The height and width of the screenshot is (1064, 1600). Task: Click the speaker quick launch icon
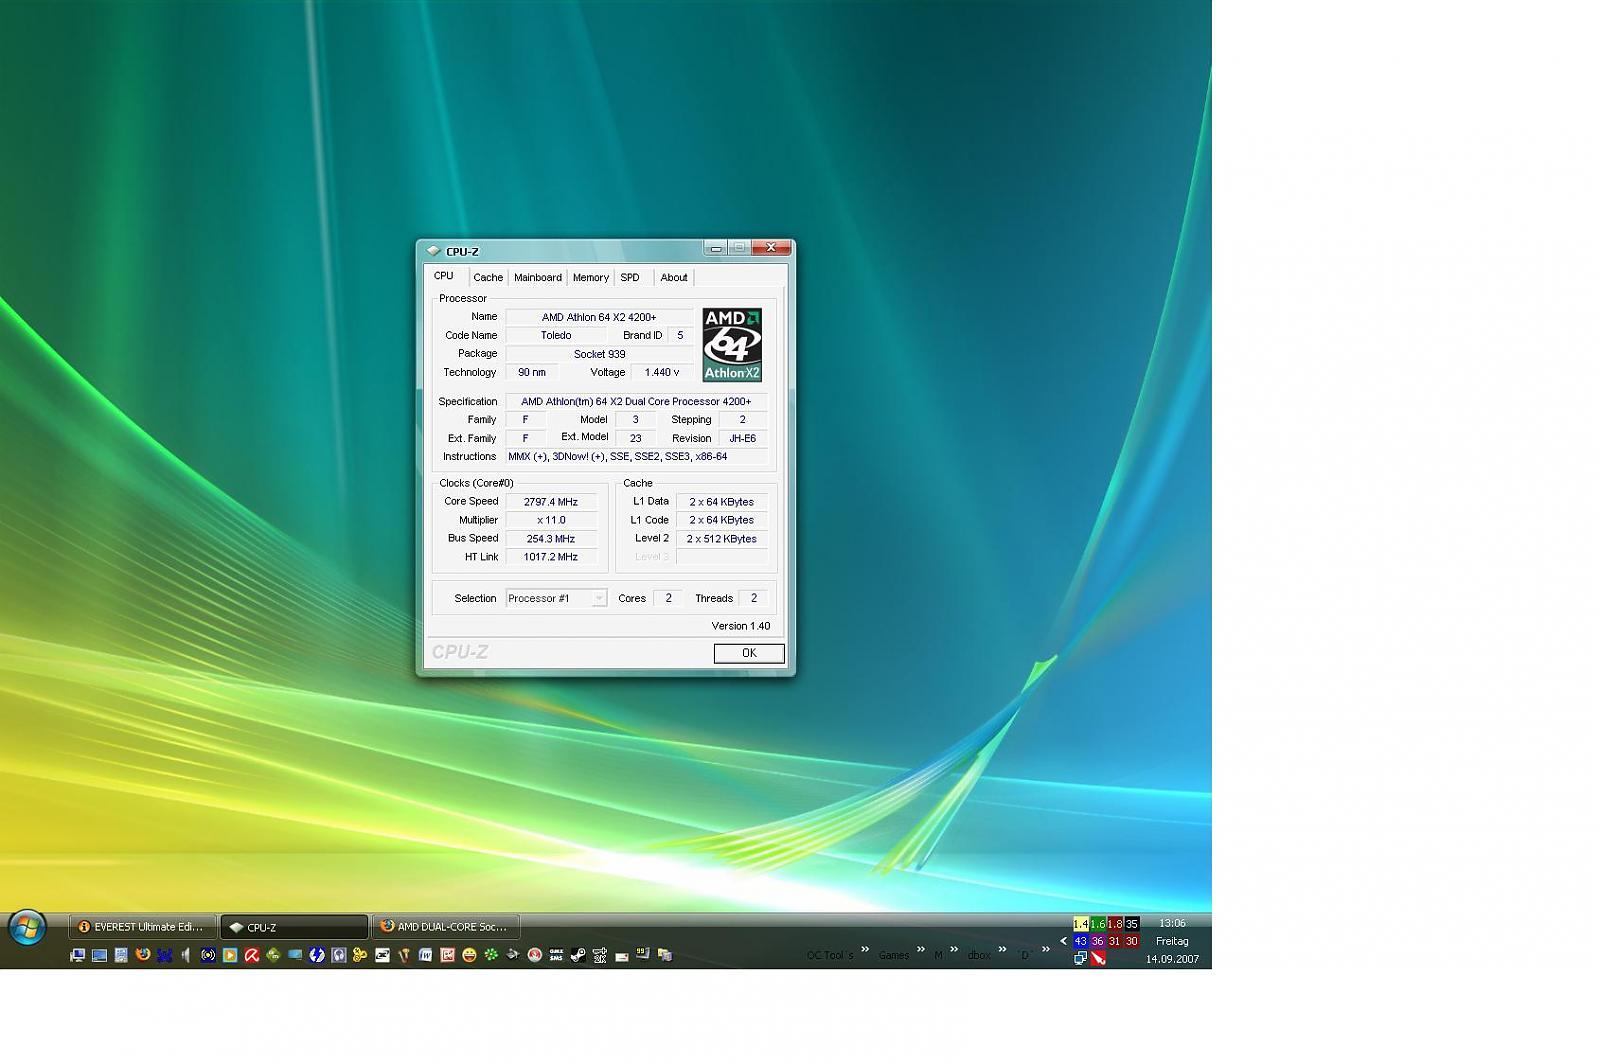(185, 955)
